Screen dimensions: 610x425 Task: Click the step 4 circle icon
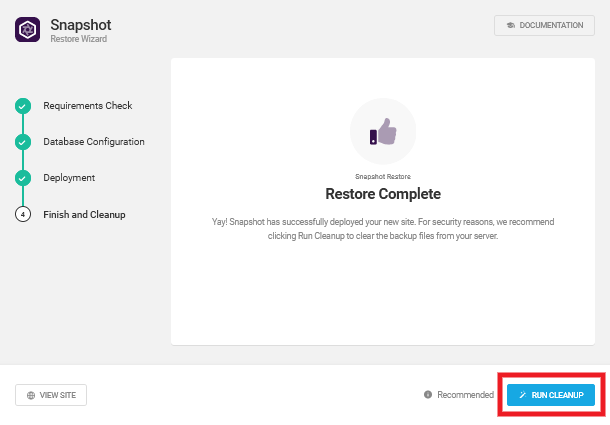tap(23, 214)
